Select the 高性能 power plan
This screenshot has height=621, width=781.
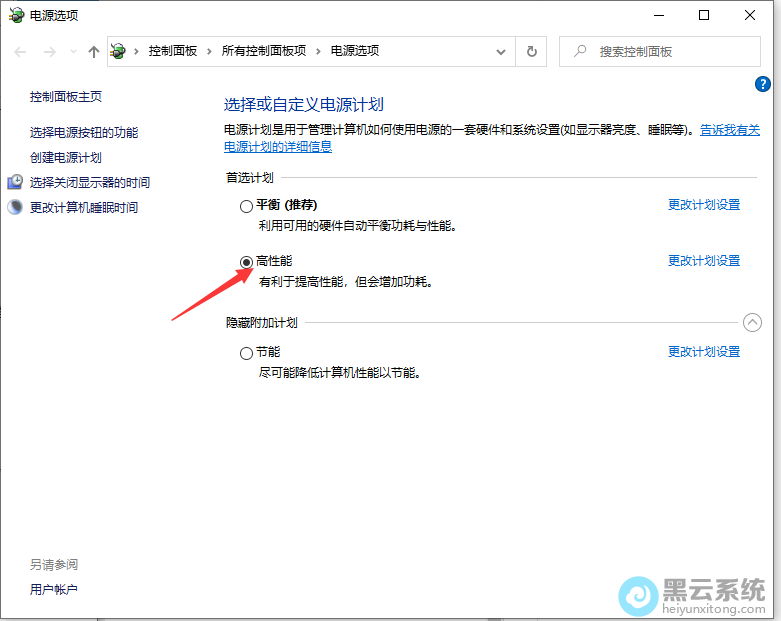pos(246,261)
